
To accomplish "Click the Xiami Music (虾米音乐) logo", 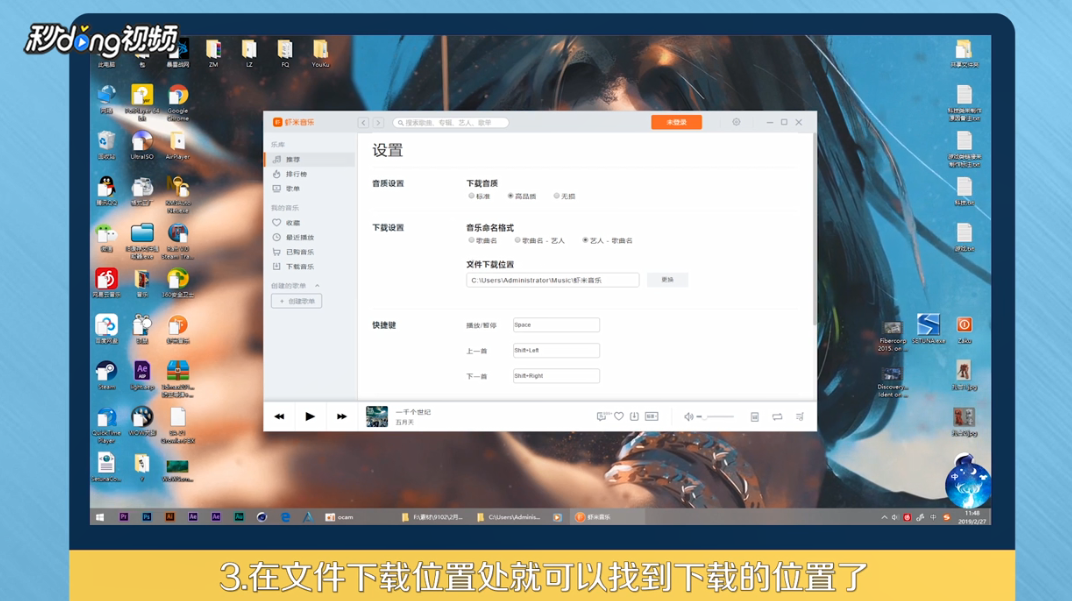I will [293, 122].
